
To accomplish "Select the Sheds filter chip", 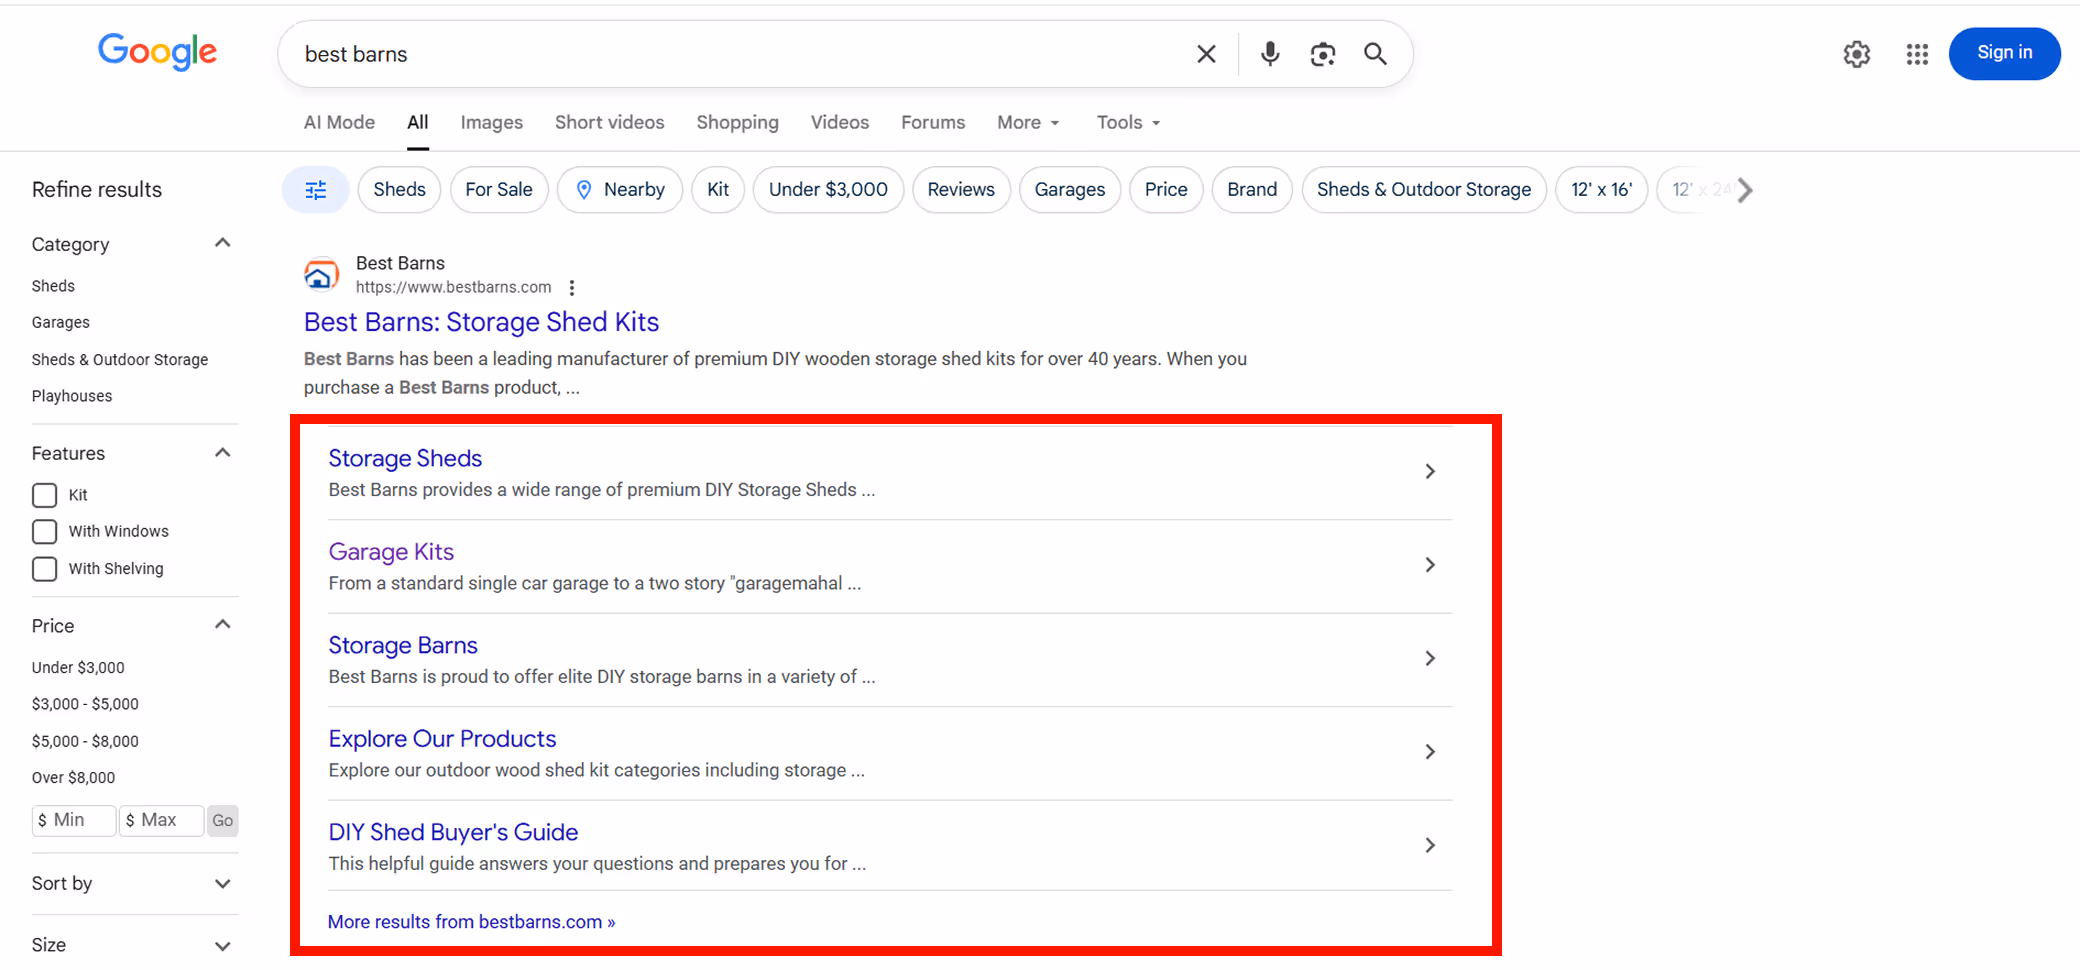I will click(399, 190).
